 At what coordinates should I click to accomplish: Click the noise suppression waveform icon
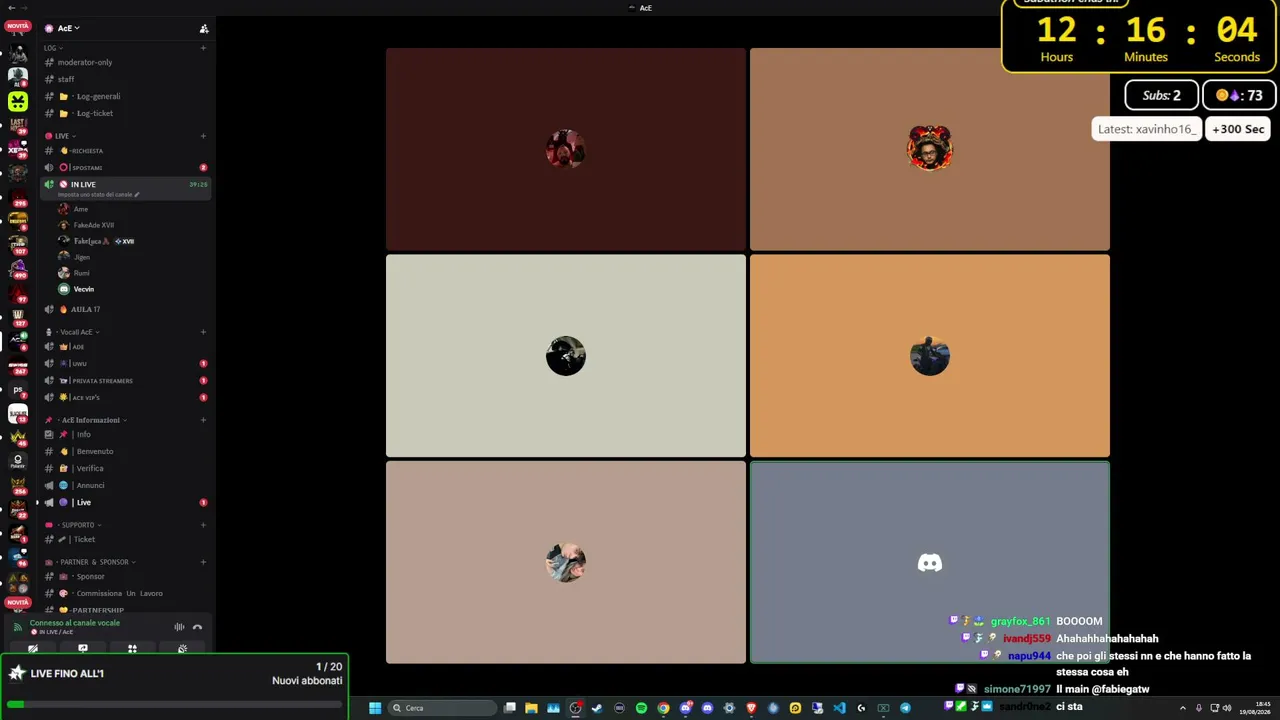pyautogui.click(x=179, y=627)
